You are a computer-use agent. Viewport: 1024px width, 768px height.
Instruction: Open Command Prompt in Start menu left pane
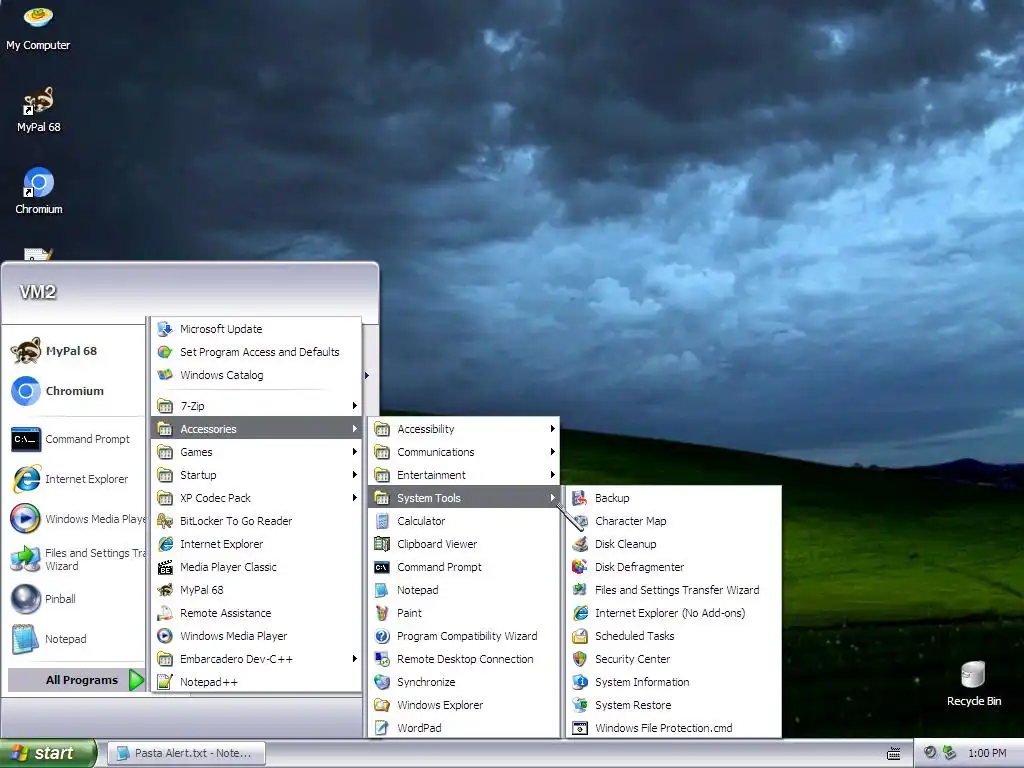[x=76, y=439]
